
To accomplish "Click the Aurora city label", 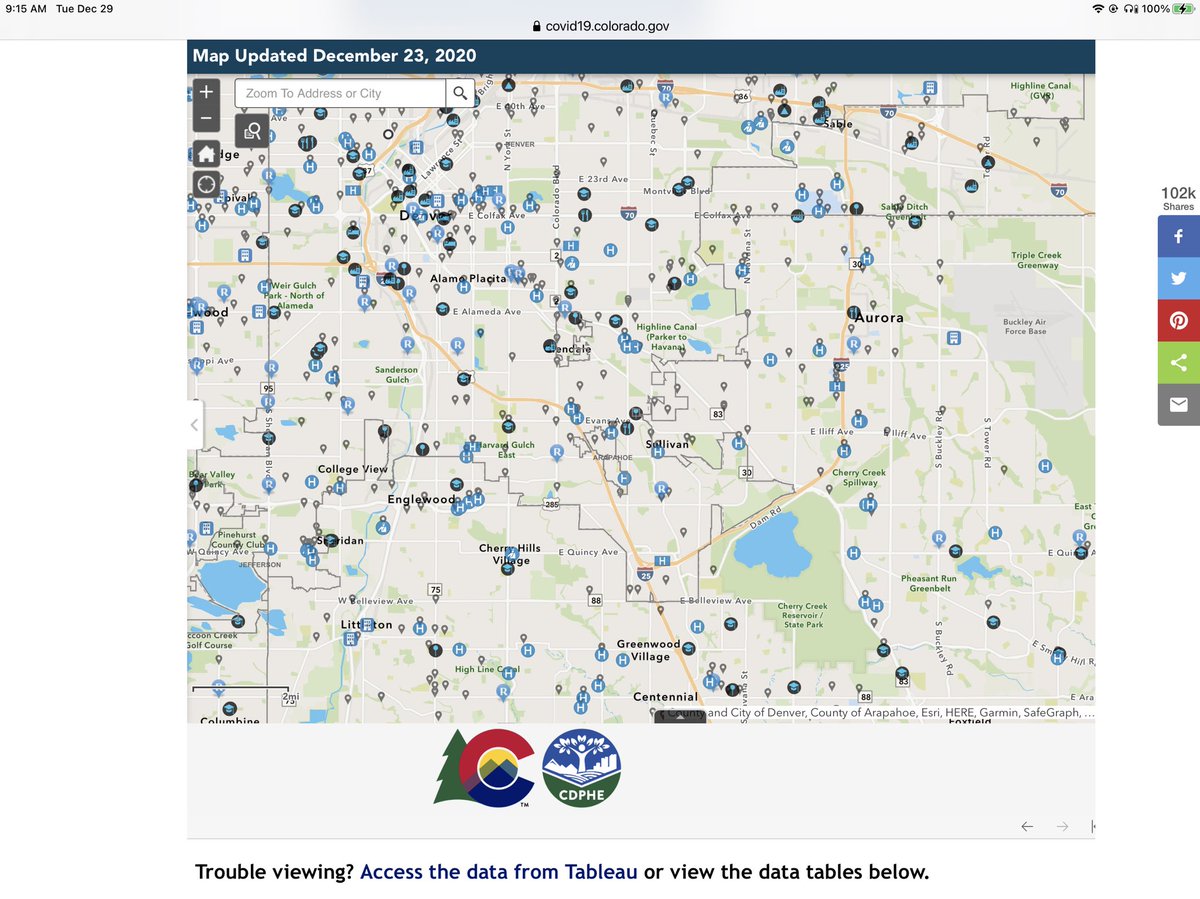I will (880, 317).
